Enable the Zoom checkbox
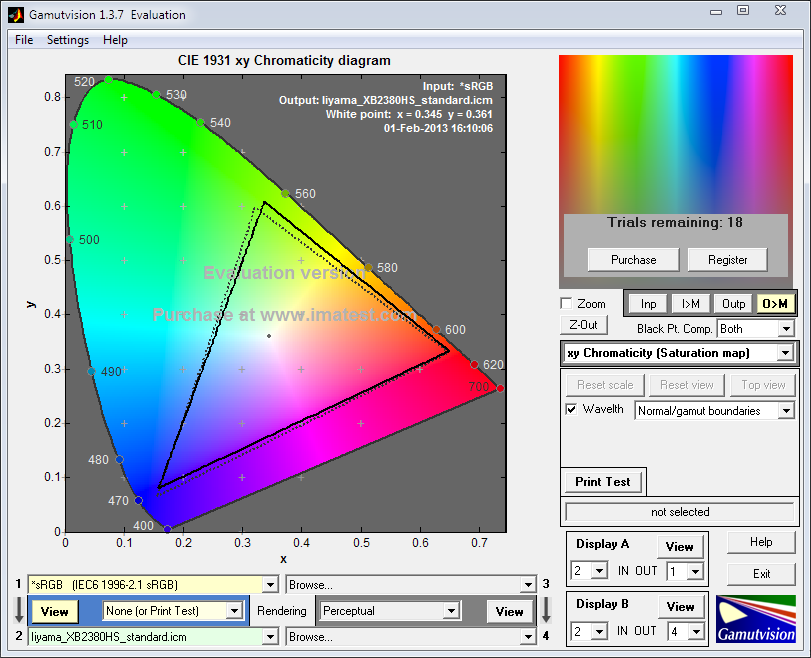 pos(567,304)
